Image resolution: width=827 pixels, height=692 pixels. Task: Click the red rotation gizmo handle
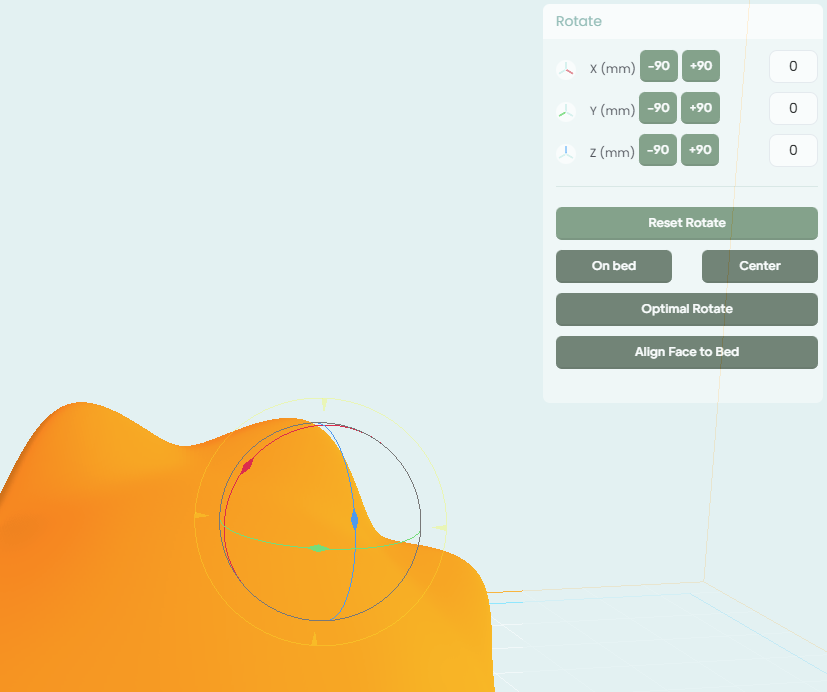coord(247,465)
